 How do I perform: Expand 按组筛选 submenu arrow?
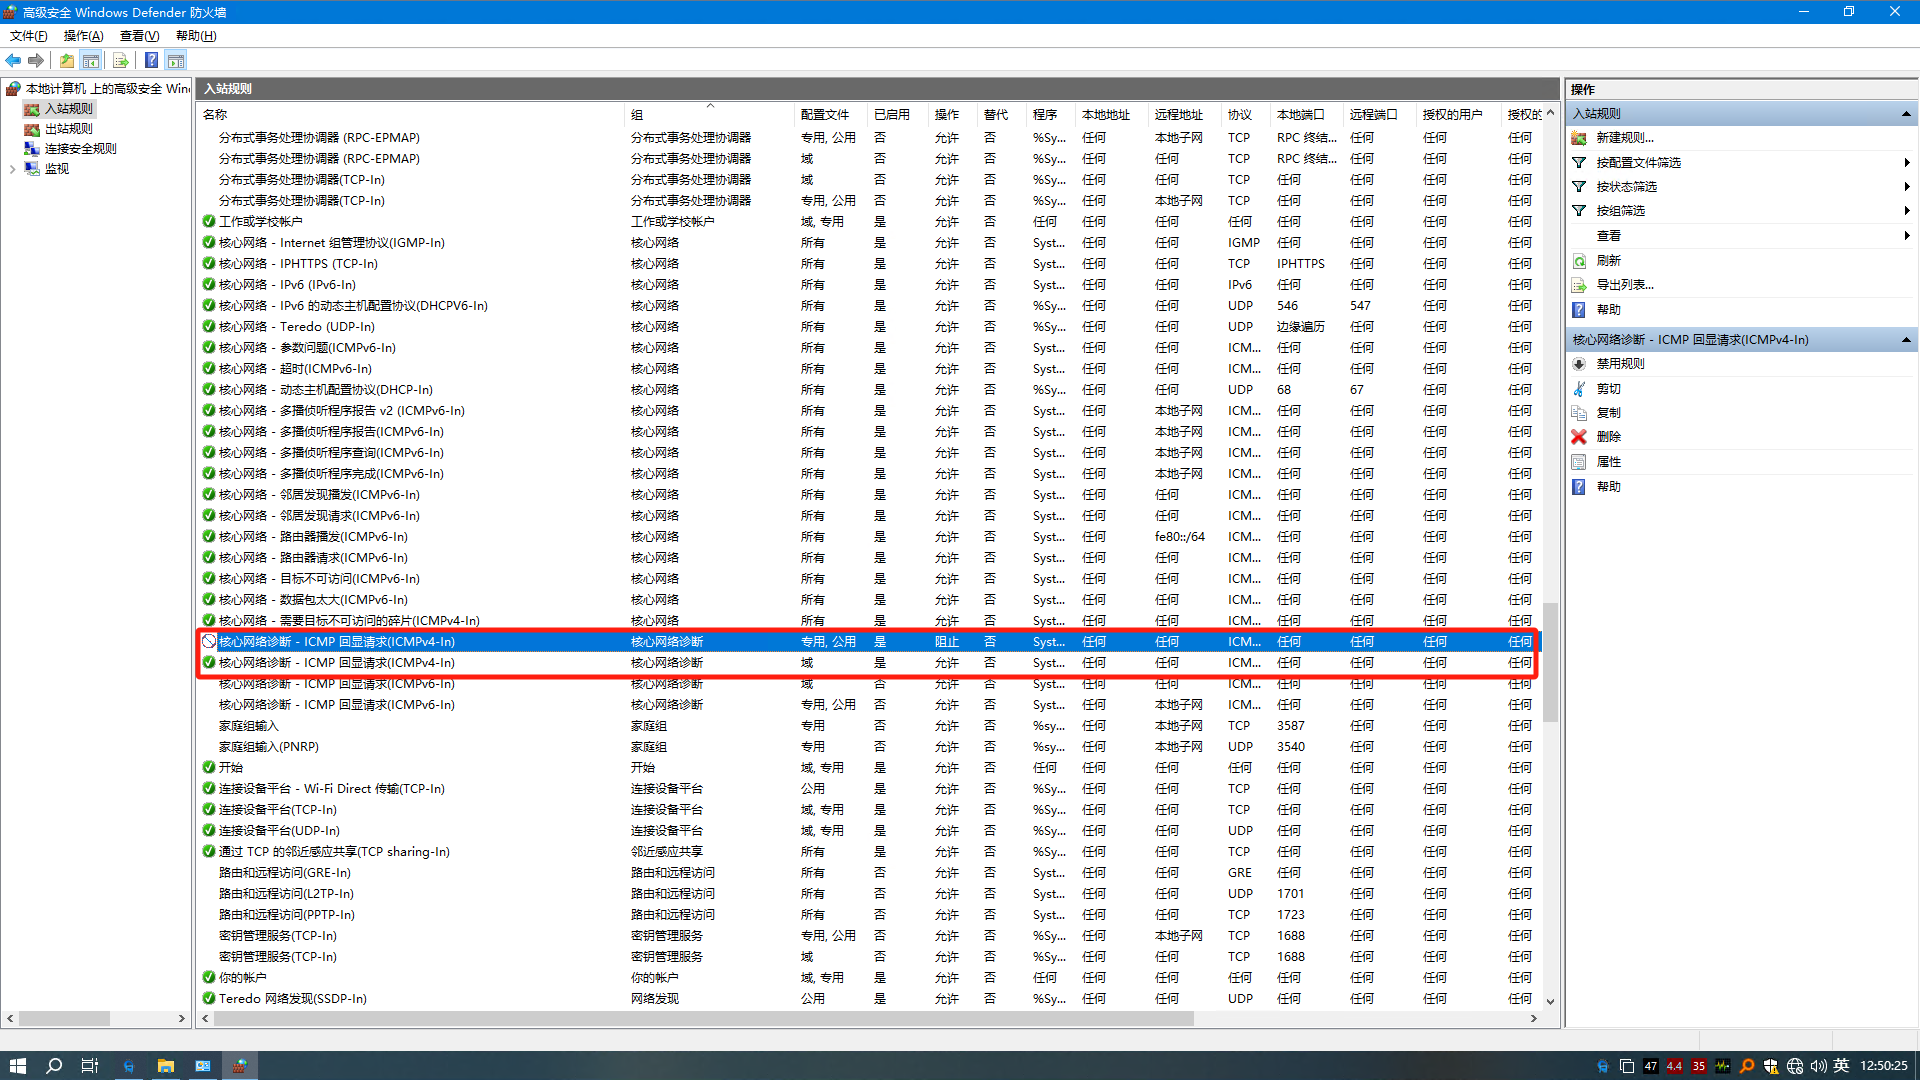[x=1906, y=211]
